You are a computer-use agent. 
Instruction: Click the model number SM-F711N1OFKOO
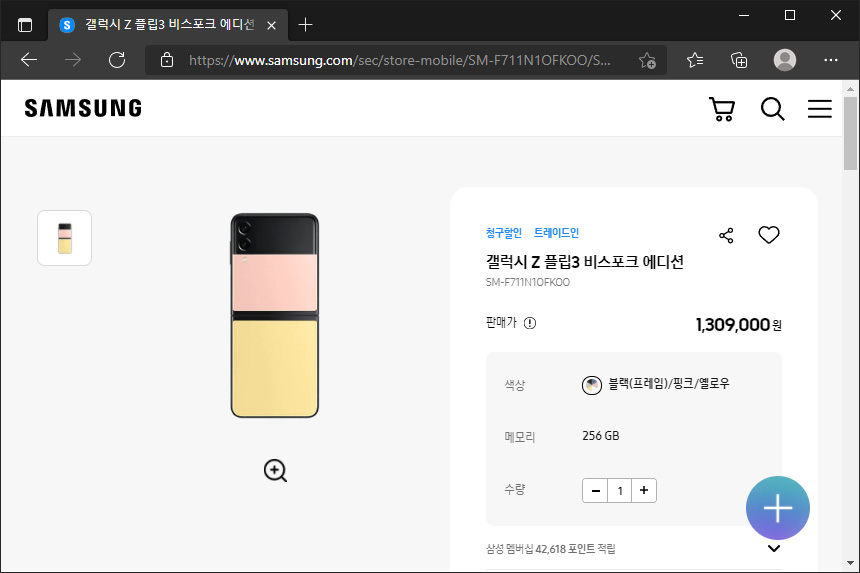(x=528, y=282)
